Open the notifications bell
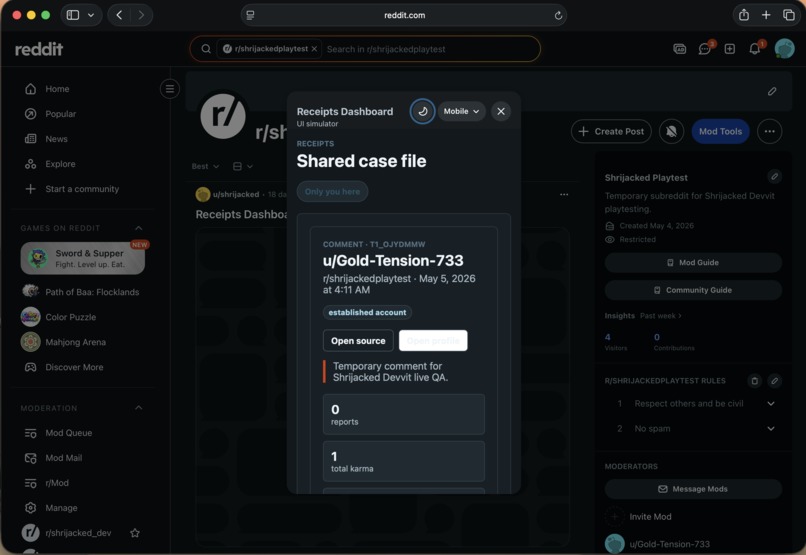 (755, 49)
